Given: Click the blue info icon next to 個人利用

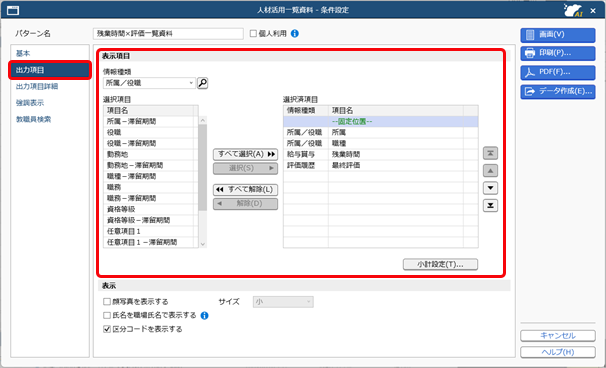Looking at the screenshot, I should pyautogui.click(x=294, y=34).
